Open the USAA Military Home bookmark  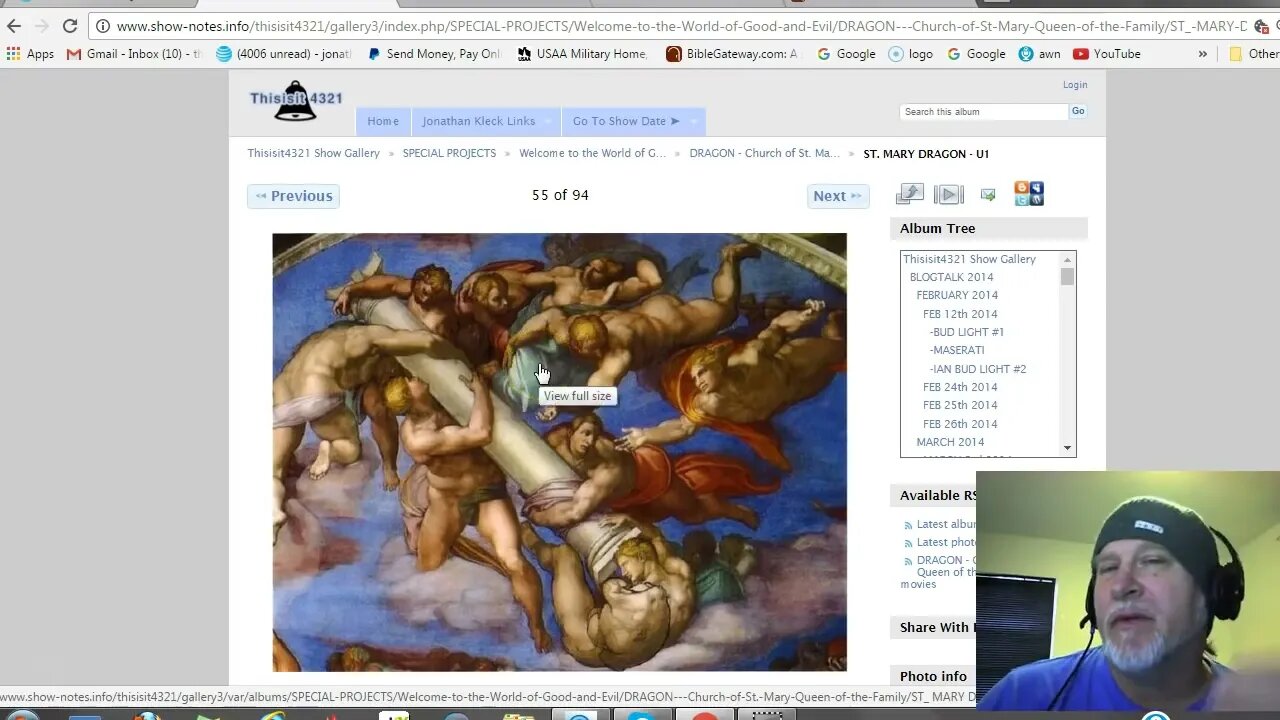(x=582, y=54)
